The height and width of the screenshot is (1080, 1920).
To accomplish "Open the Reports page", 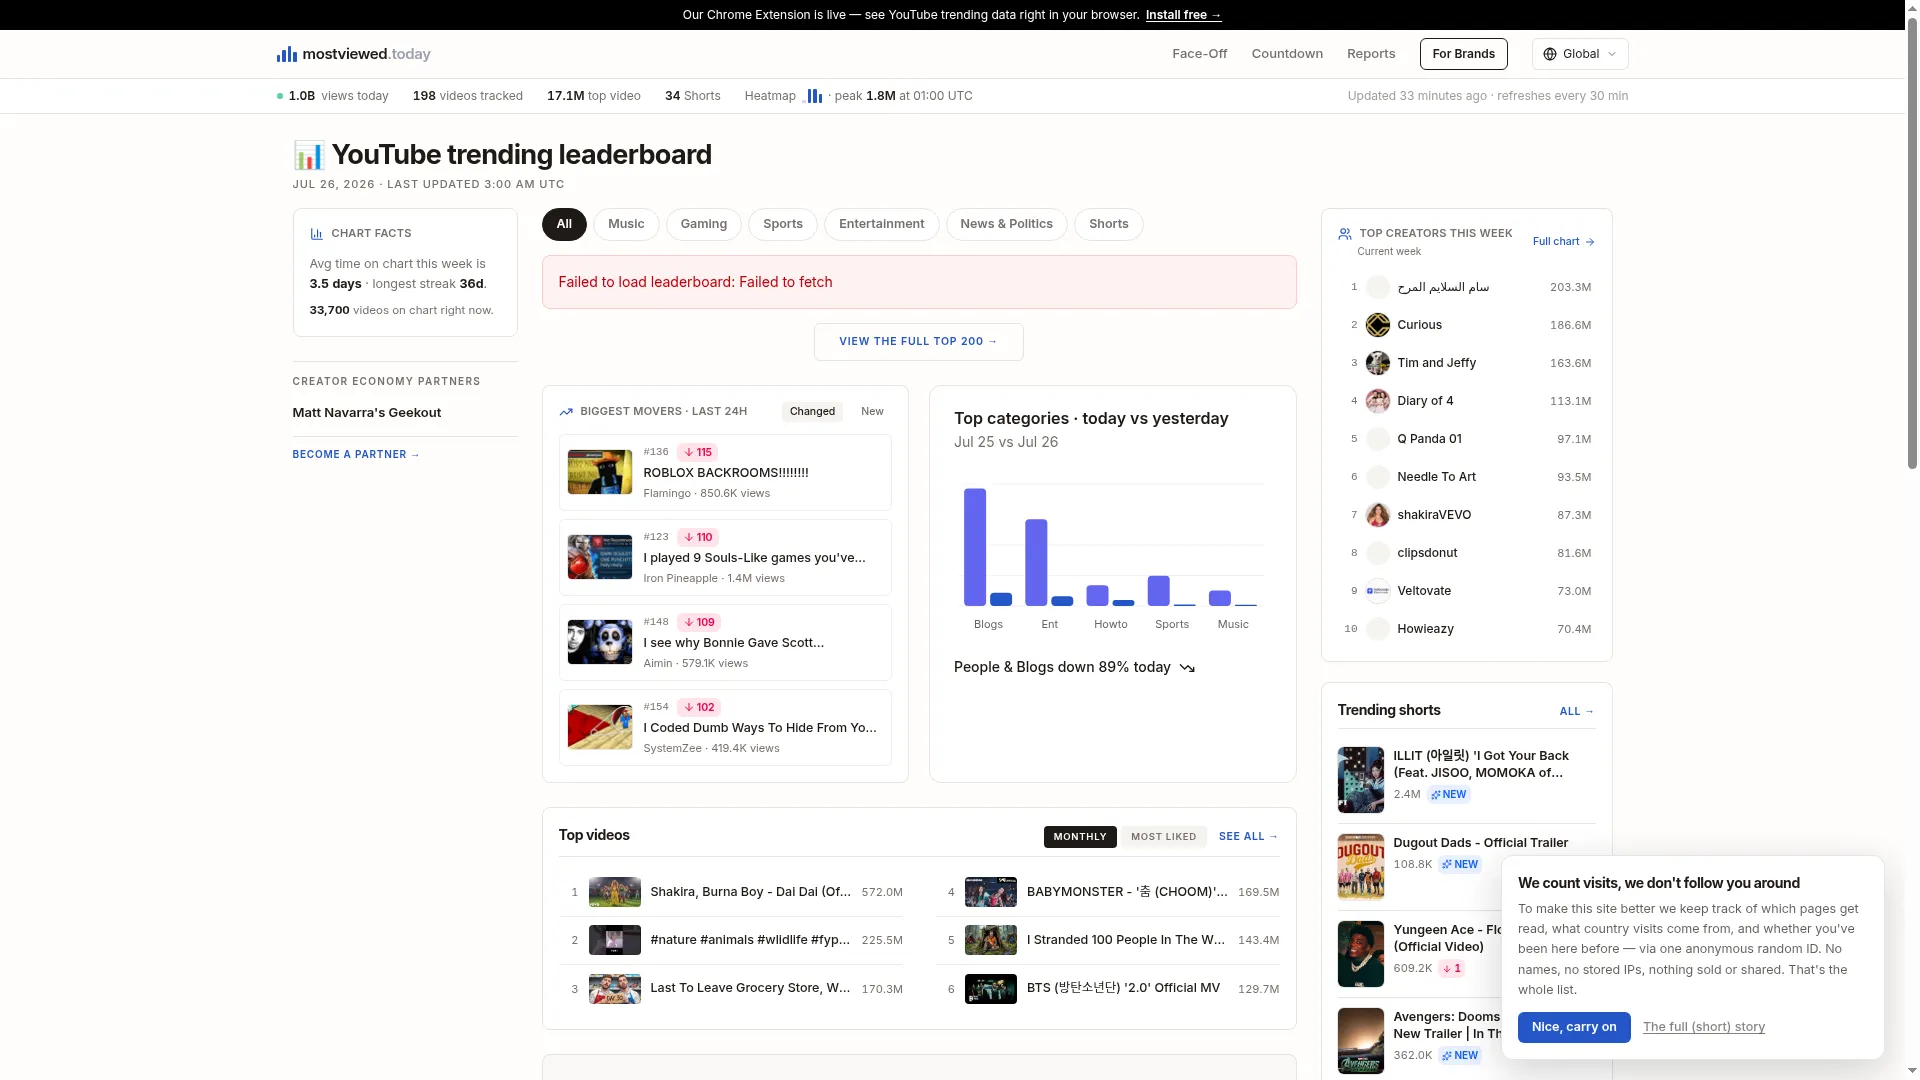I will [1371, 54].
